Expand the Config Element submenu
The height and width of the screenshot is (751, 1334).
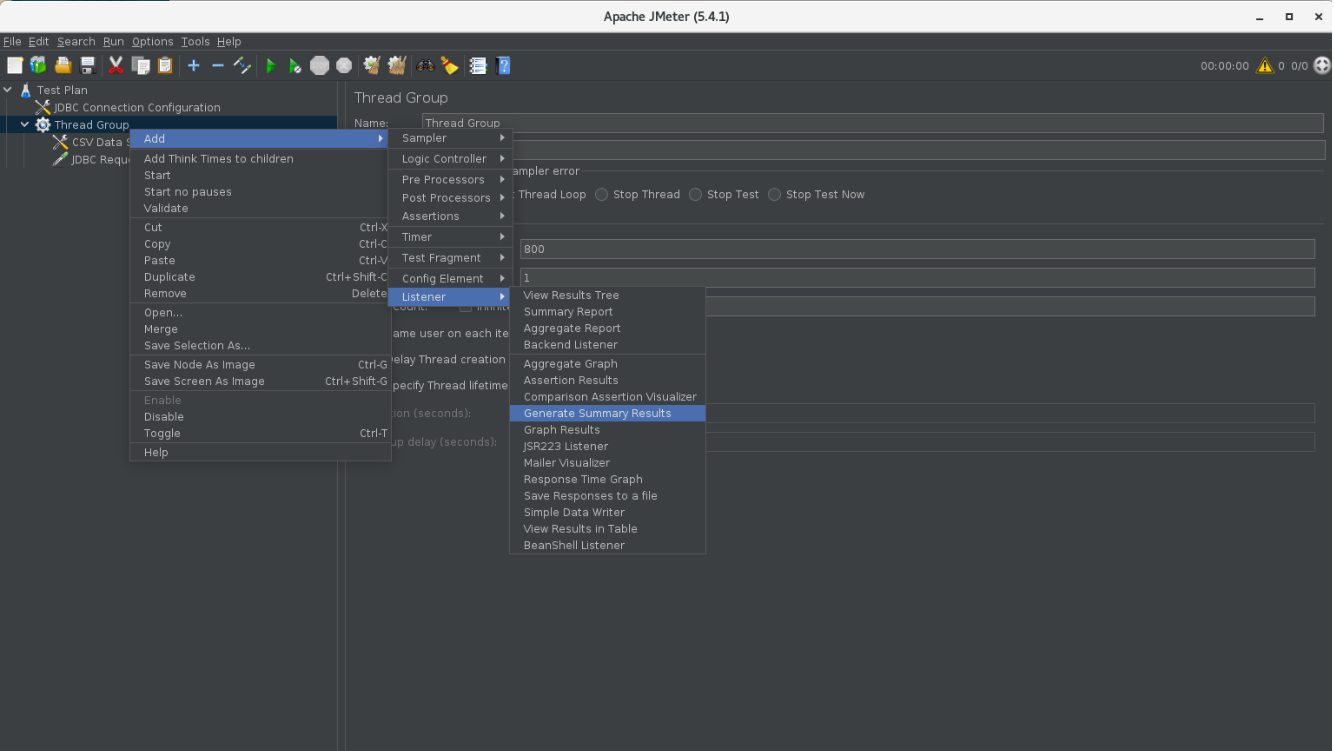450,279
